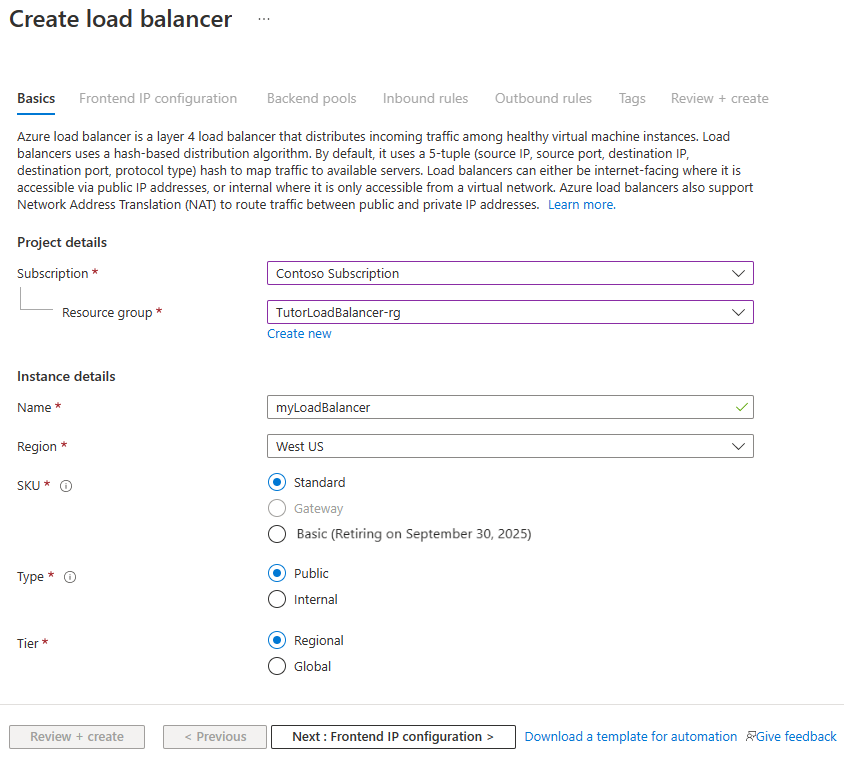Open the Region selector showing West US

click(x=510, y=446)
